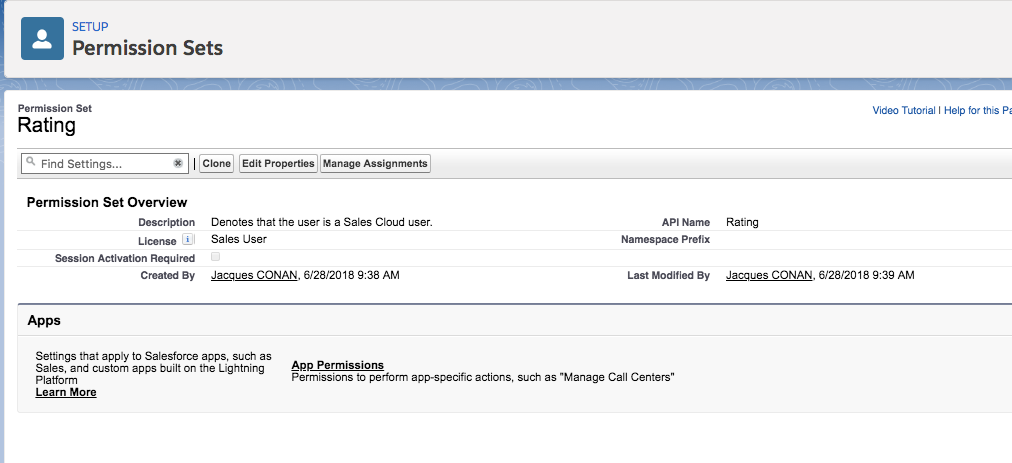The image size is (1012, 463).
Task: Click the License info icon
Action: (x=188, y=241)
